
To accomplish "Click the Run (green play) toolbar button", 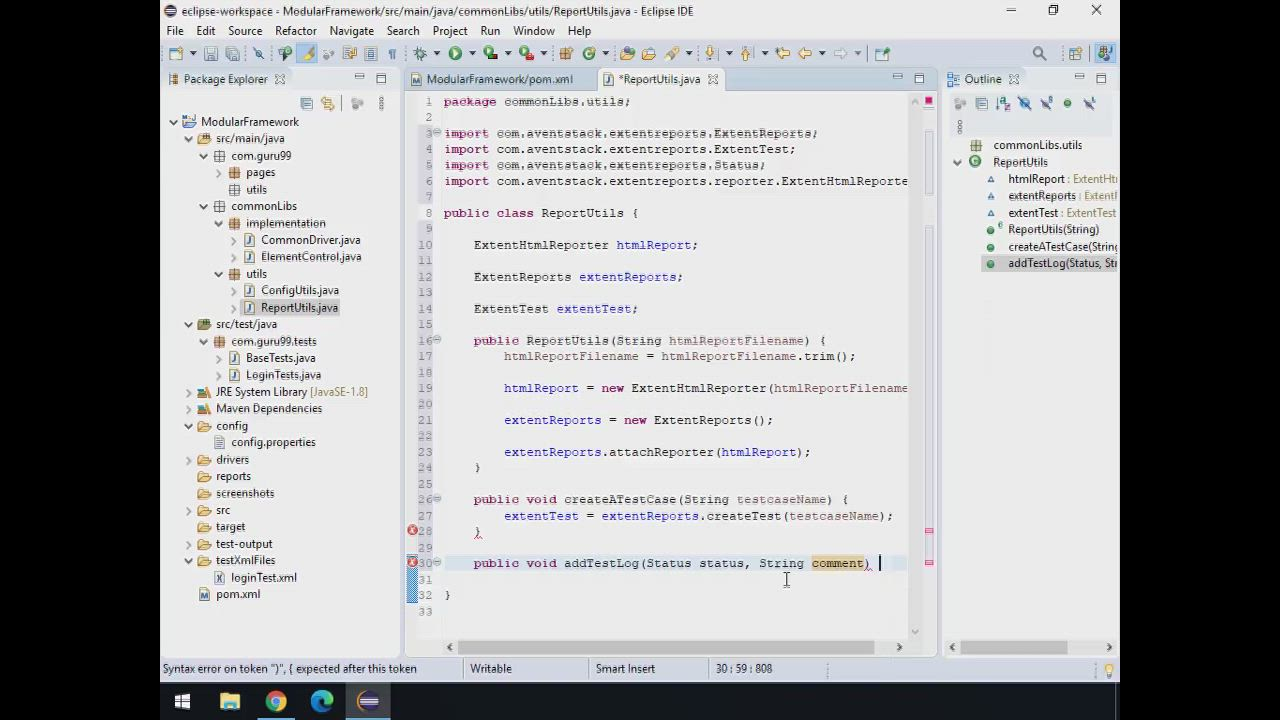I will tap(455, 53).
